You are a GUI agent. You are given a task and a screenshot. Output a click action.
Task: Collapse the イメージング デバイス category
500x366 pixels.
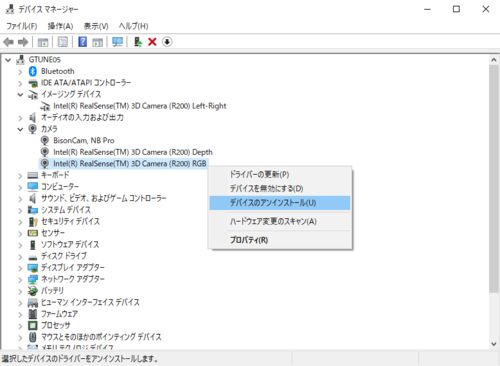click(20, 95)
